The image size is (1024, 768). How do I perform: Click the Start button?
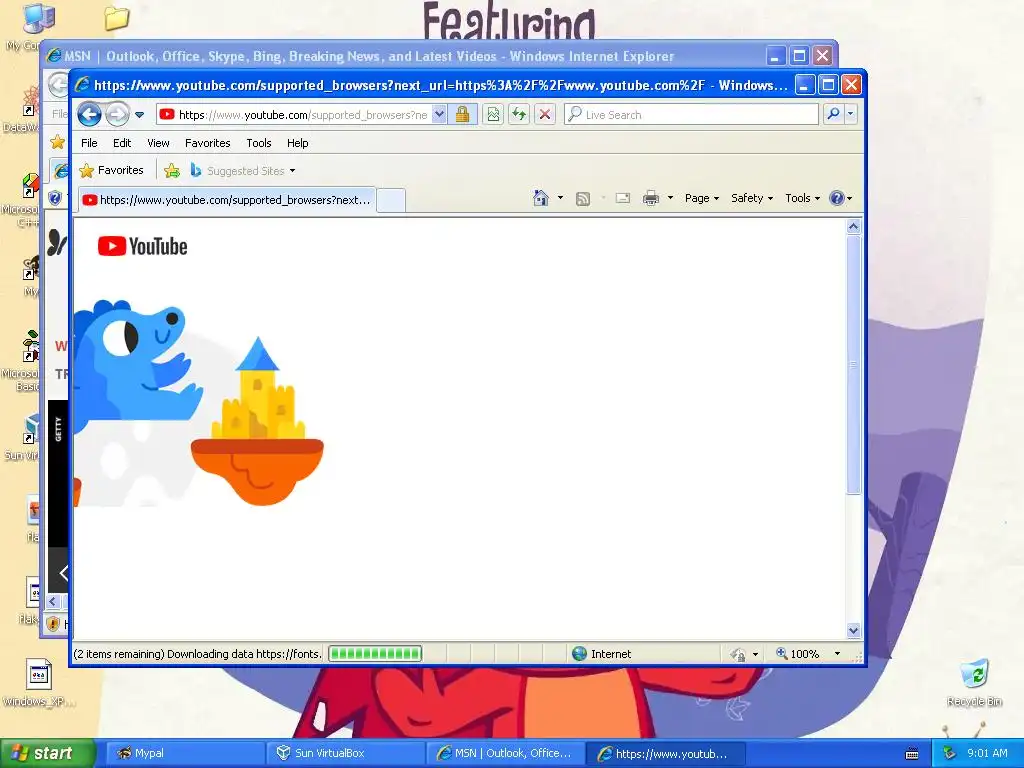click(x=46, y=753)
